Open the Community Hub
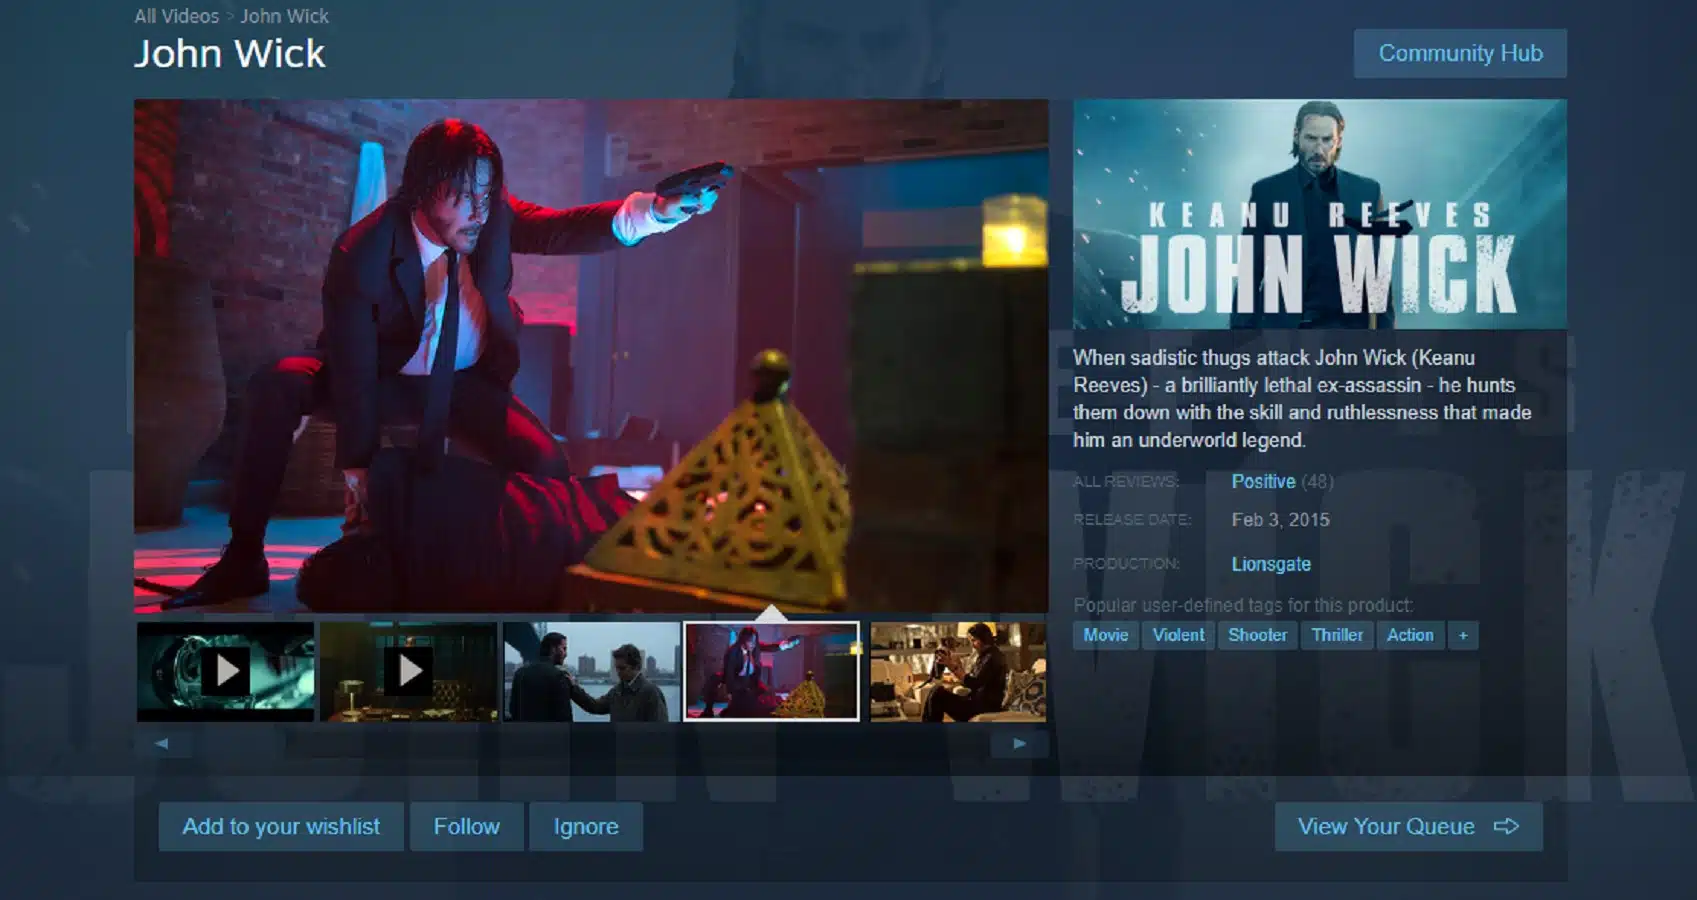This screenshot has height=900, width=1697. tap(1459, 53)
